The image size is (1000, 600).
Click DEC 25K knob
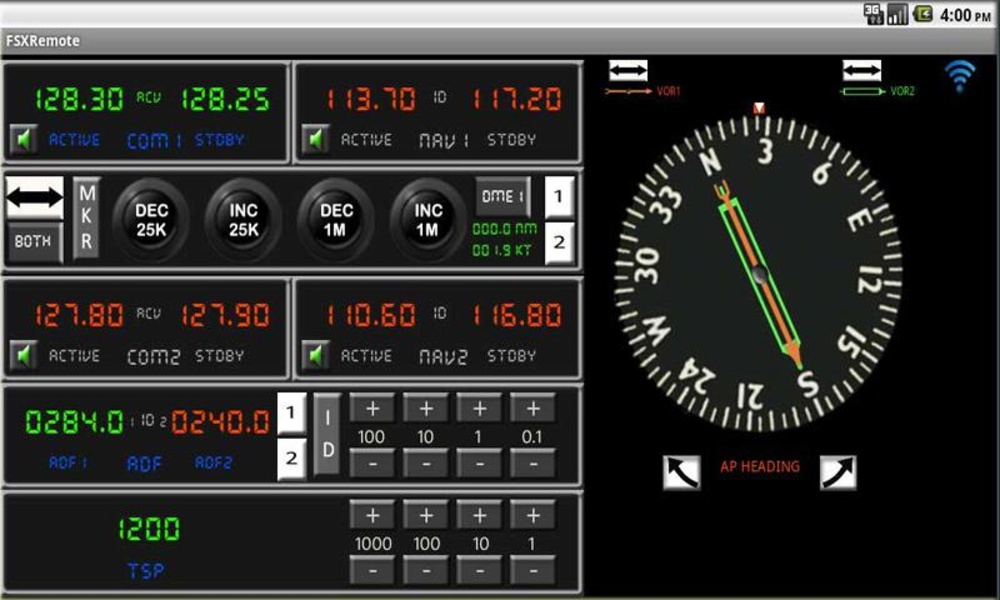pos(151,220)
